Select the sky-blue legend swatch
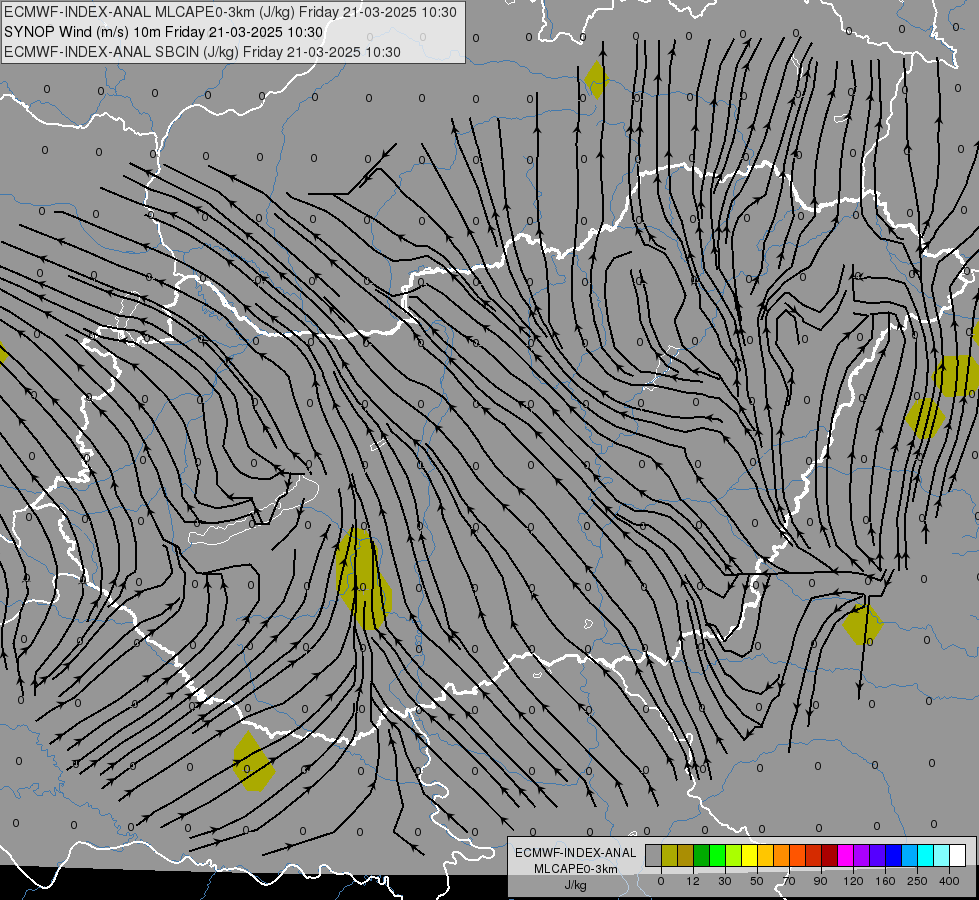 click(x=910, y=855)
